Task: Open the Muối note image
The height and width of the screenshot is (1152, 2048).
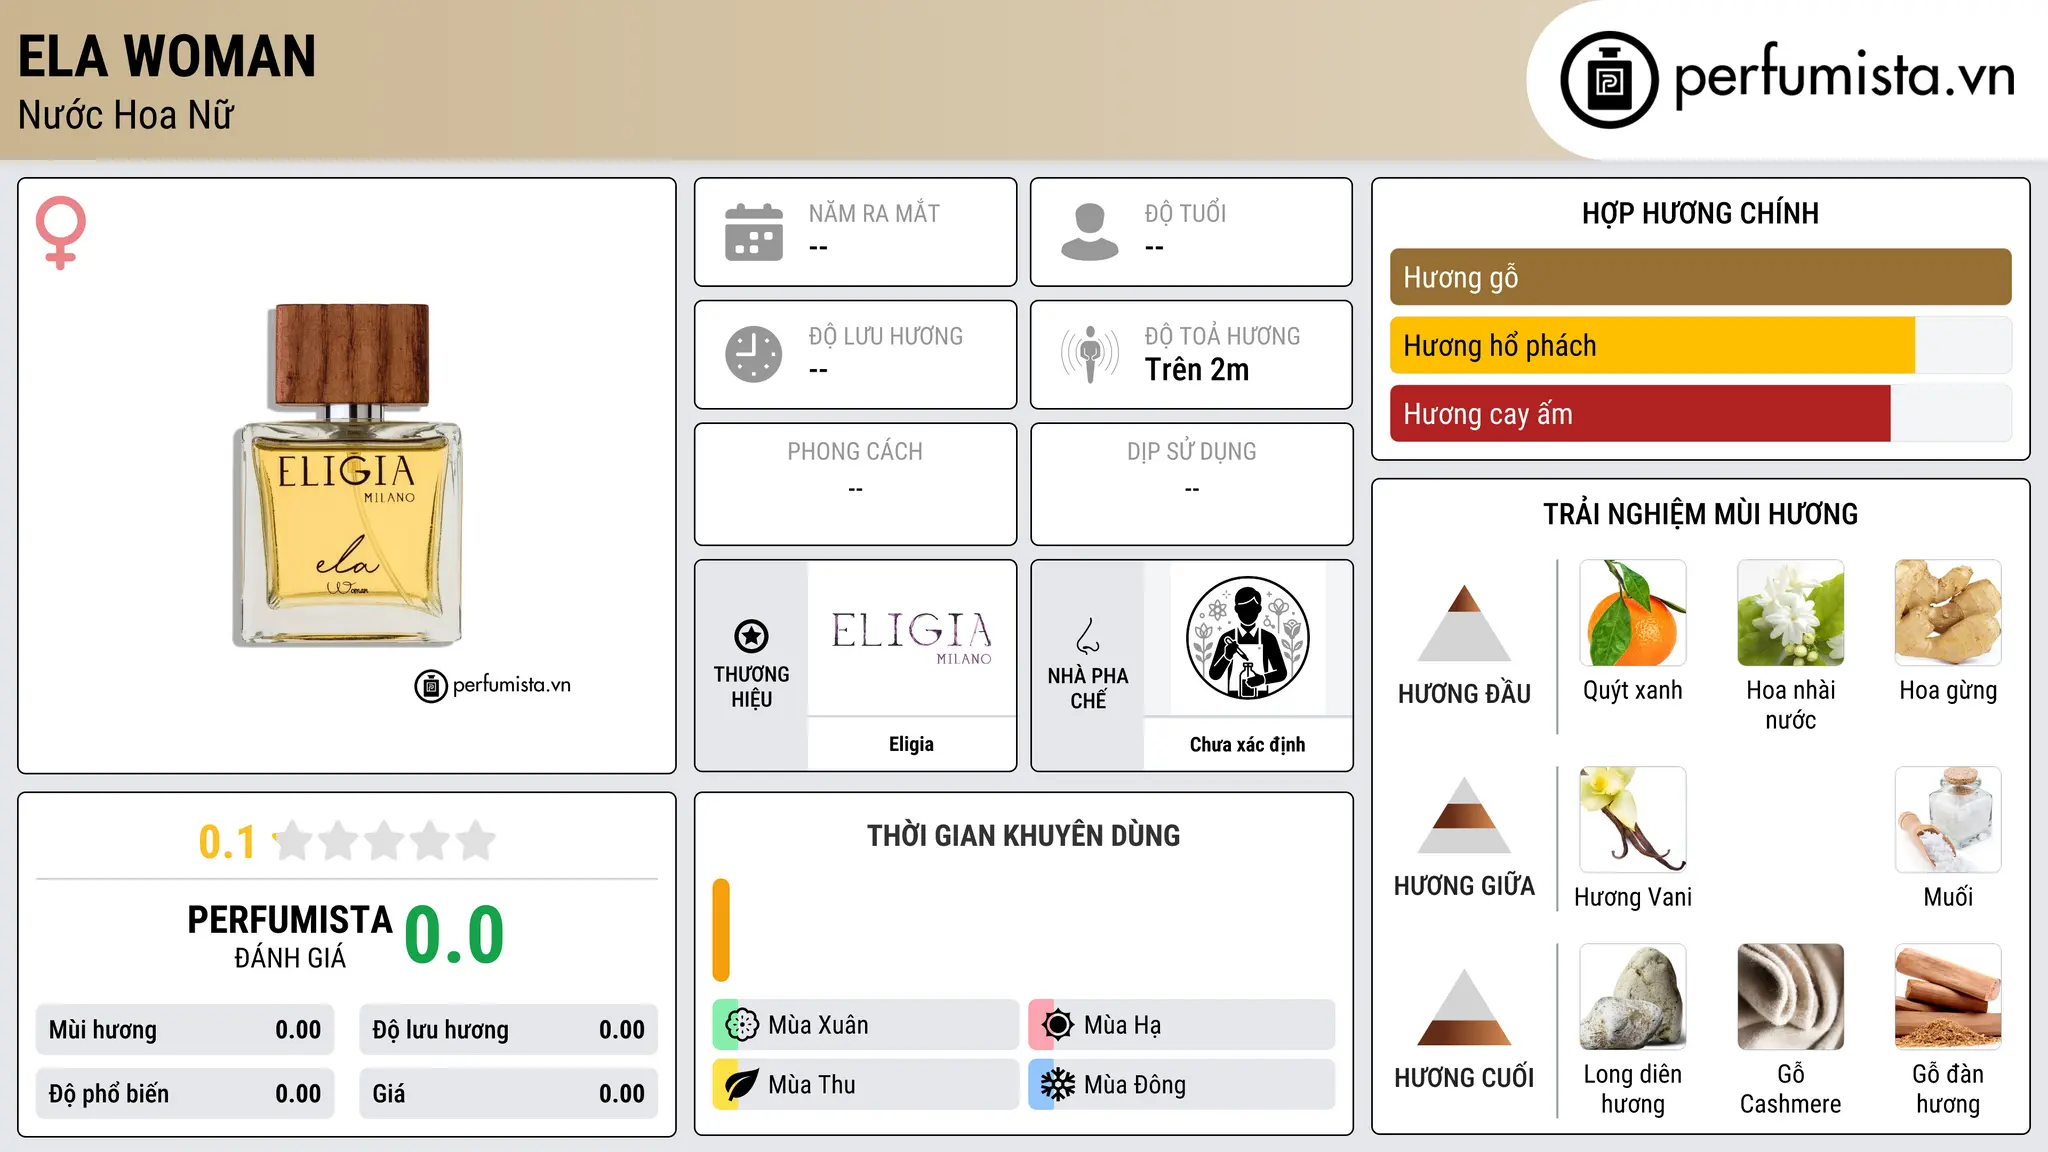Action: (x=1948, y=820)
